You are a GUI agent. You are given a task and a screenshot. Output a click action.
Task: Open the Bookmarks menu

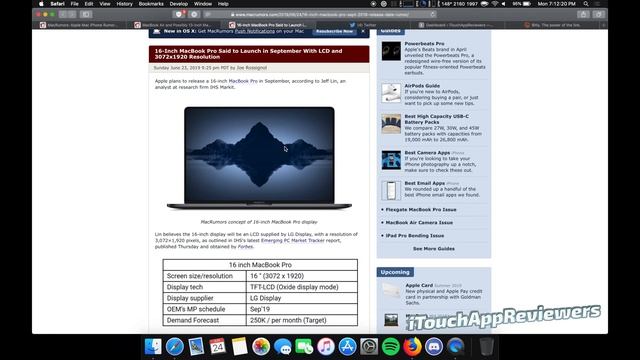click(x=151, y=4)
